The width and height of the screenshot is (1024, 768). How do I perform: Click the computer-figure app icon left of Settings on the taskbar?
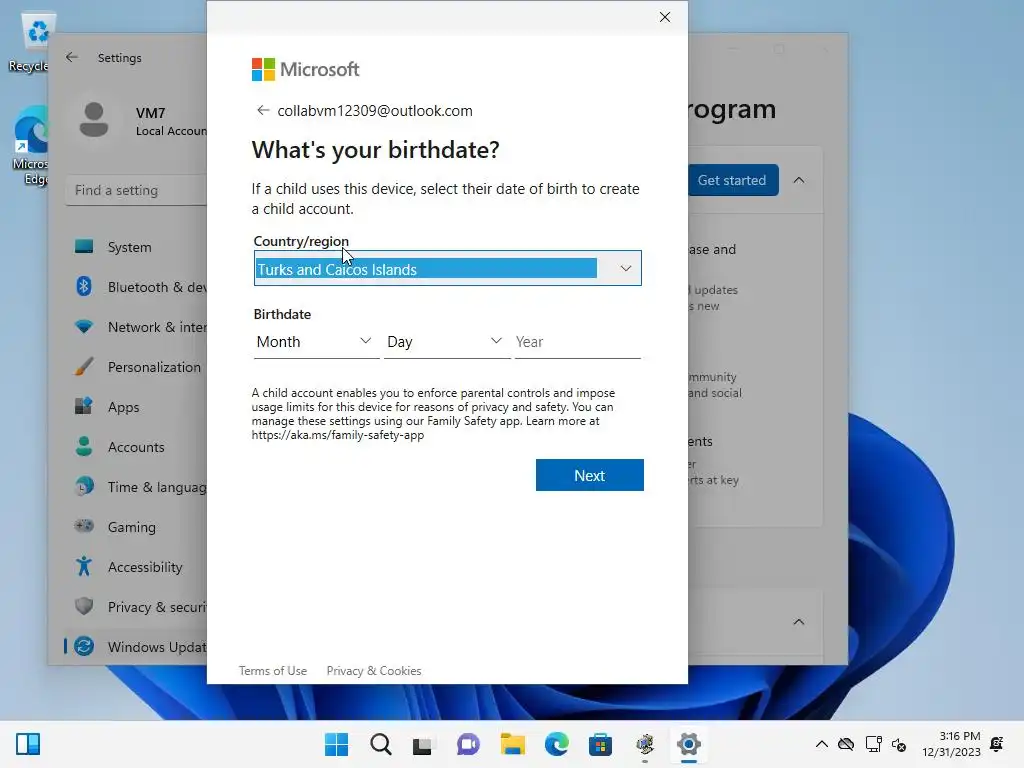click(645, 744)
